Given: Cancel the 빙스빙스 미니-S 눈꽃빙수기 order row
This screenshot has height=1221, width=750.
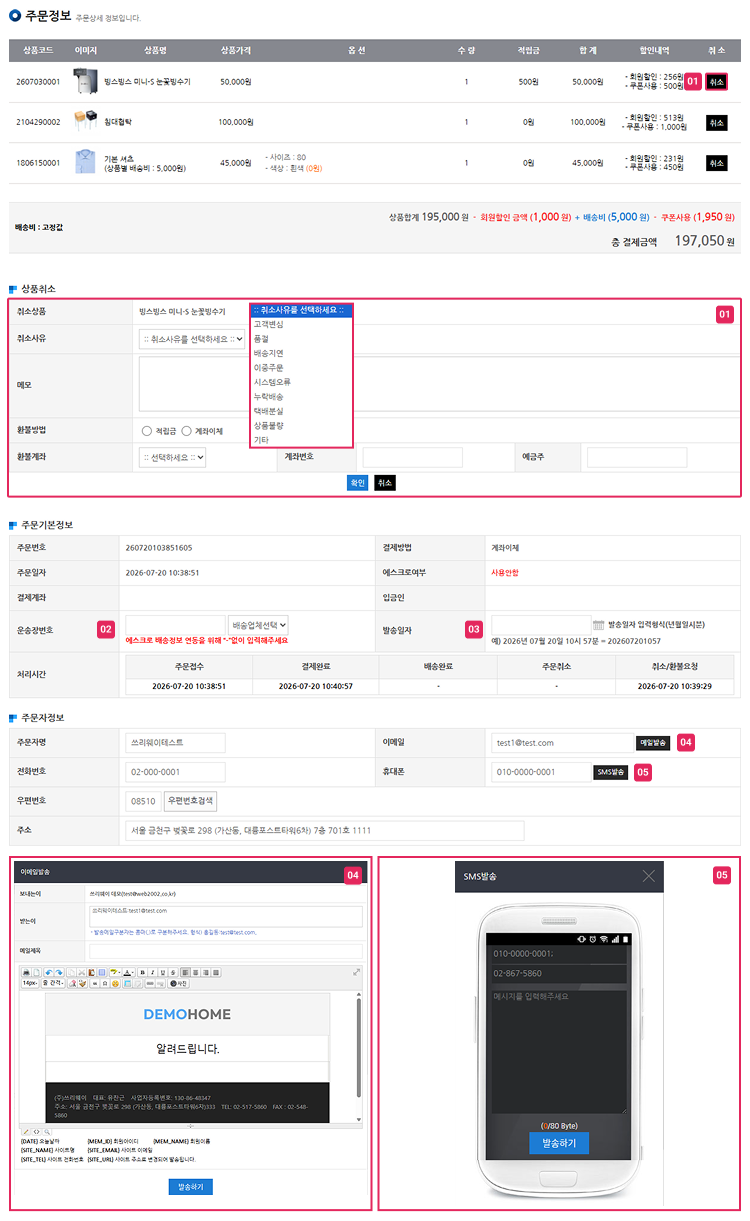Looking at the screenshot, I should 716,82.
